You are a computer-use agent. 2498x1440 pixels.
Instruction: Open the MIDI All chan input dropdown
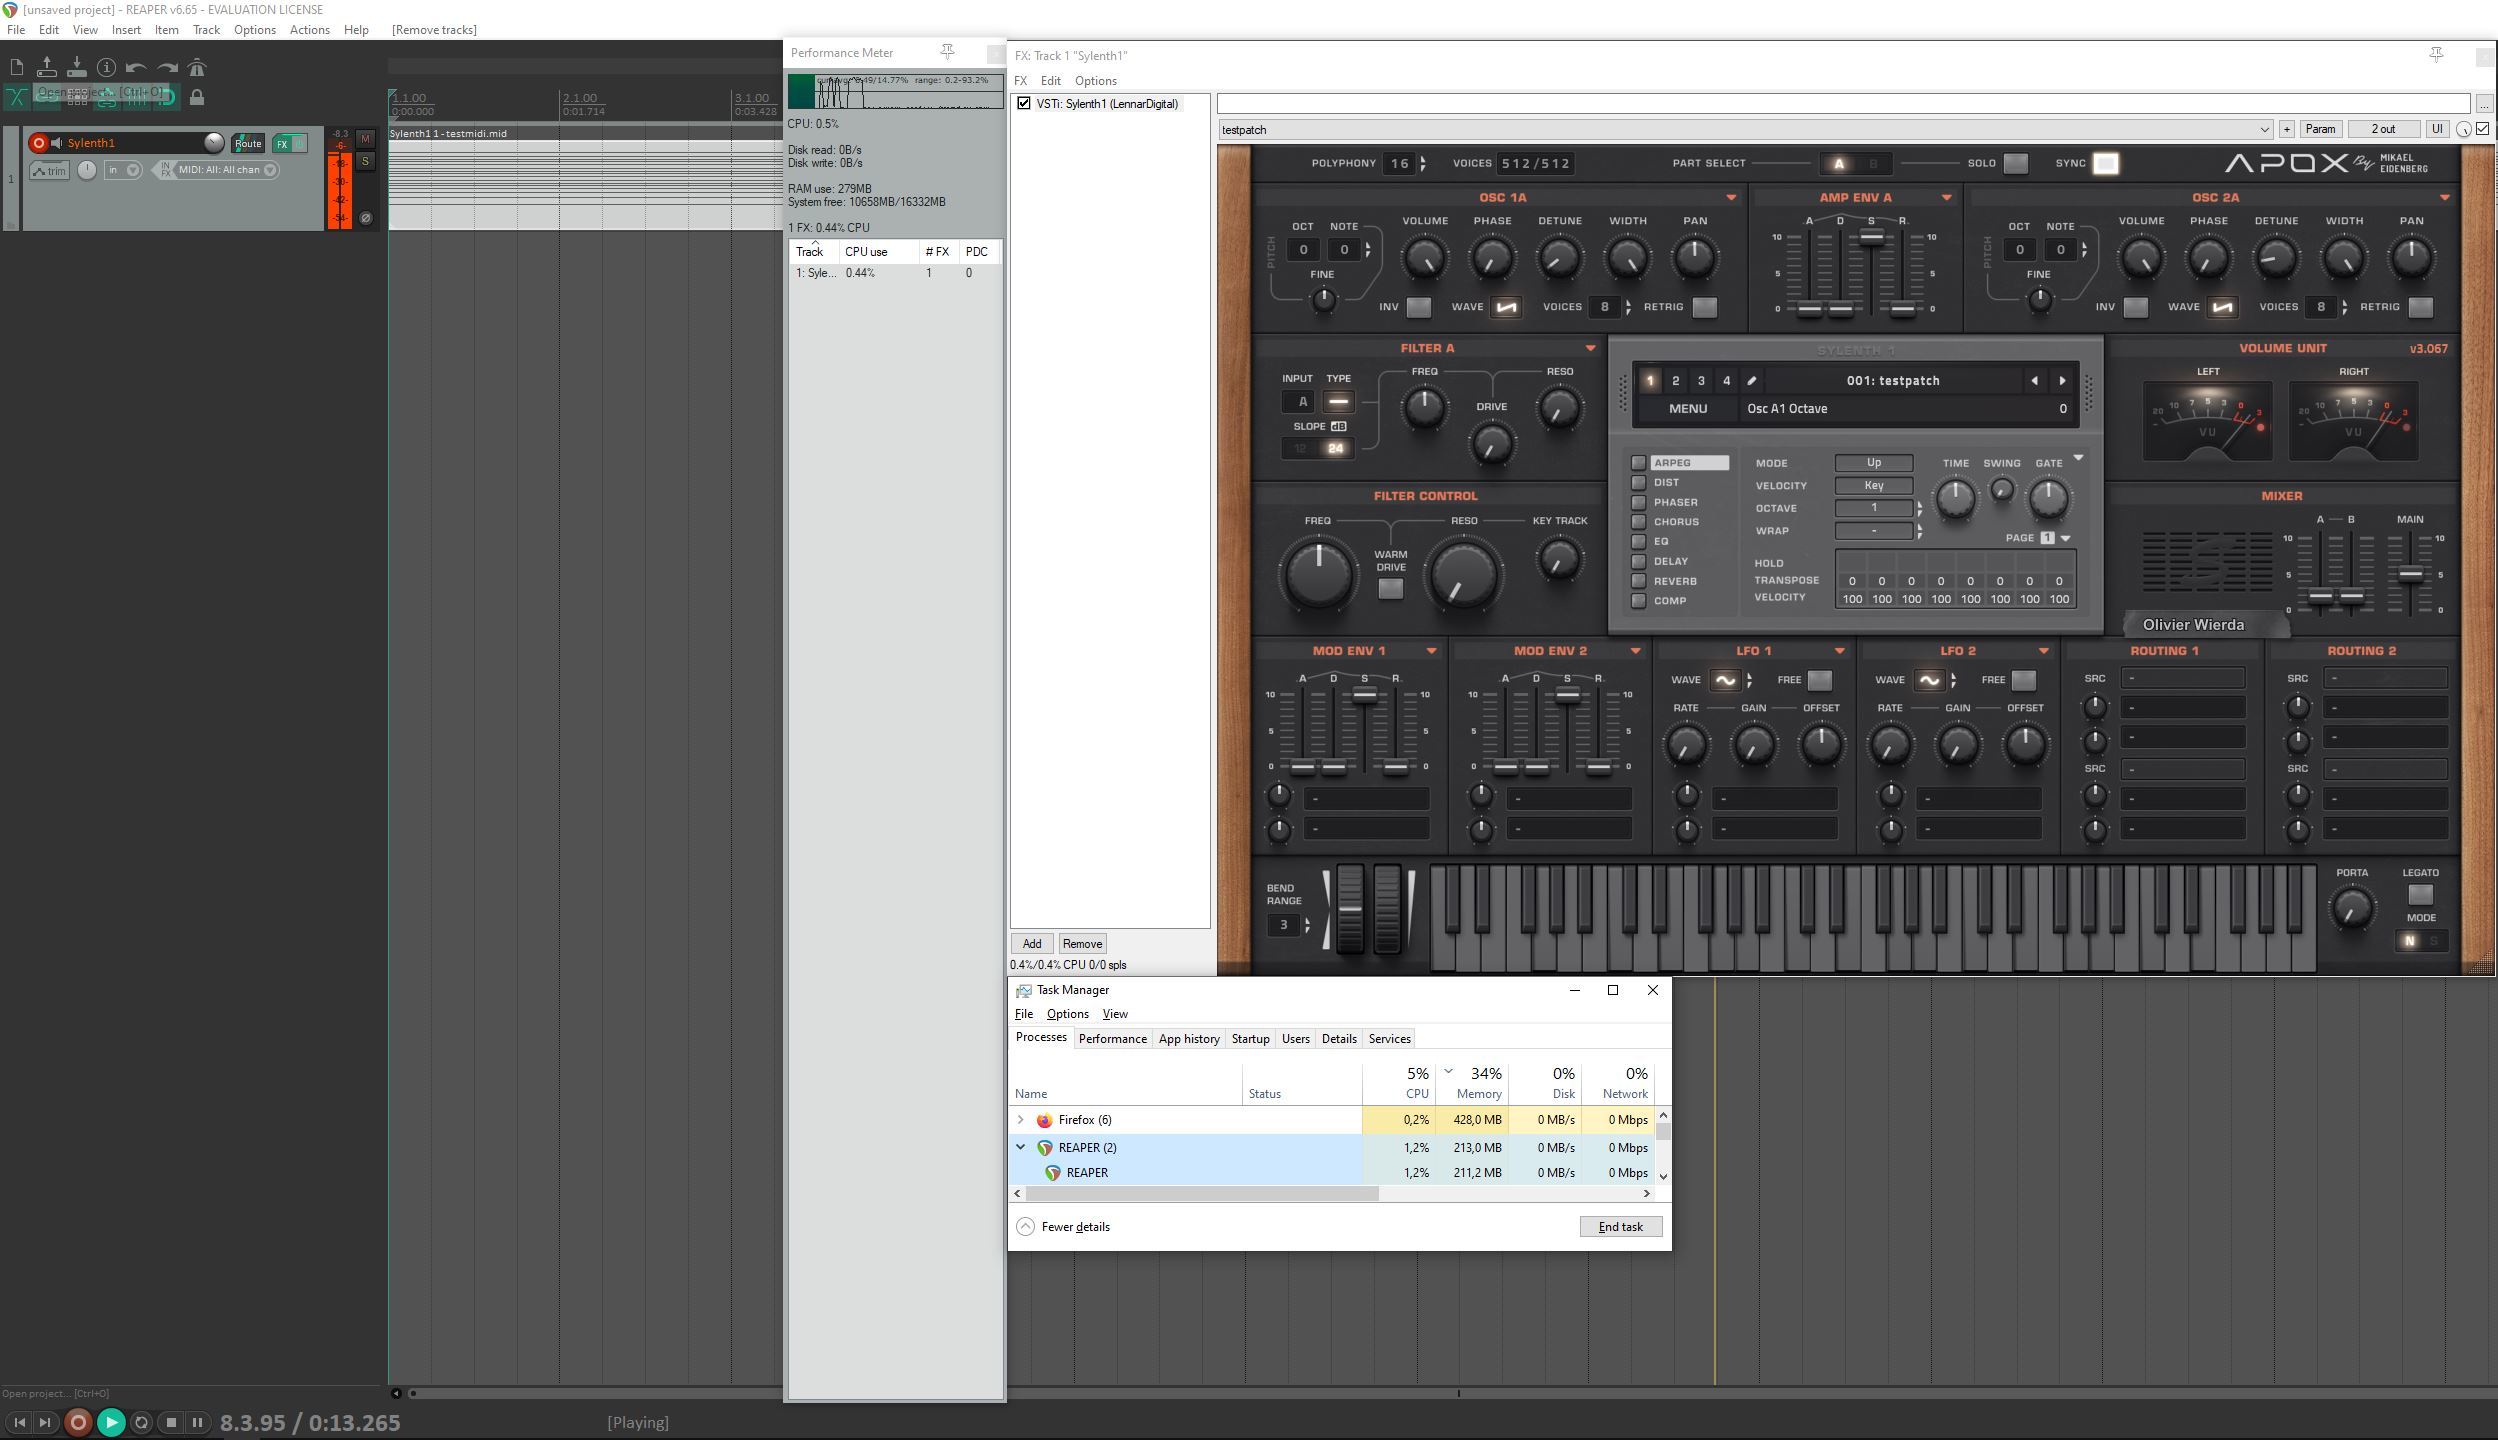228,170
